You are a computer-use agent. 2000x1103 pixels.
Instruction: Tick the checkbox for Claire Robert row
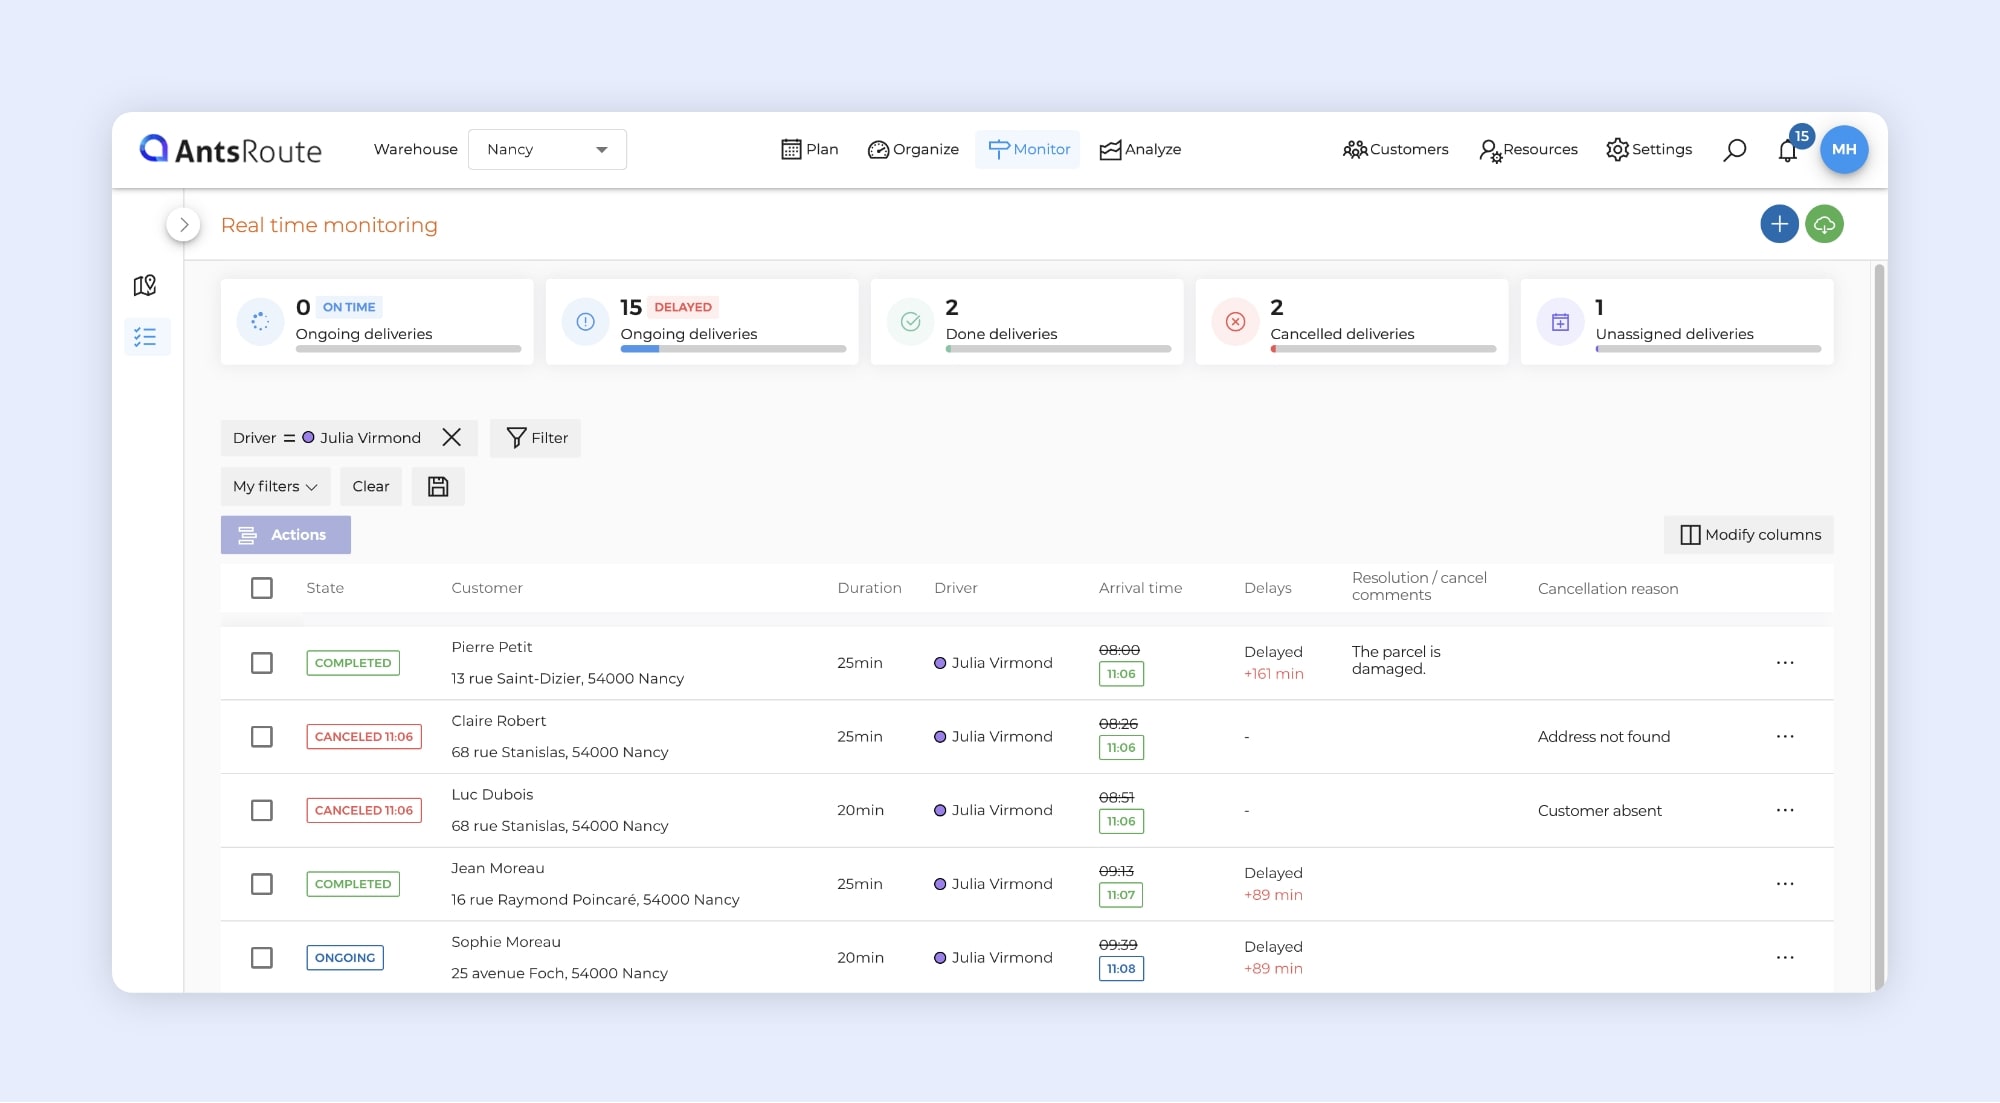[262, 737]
